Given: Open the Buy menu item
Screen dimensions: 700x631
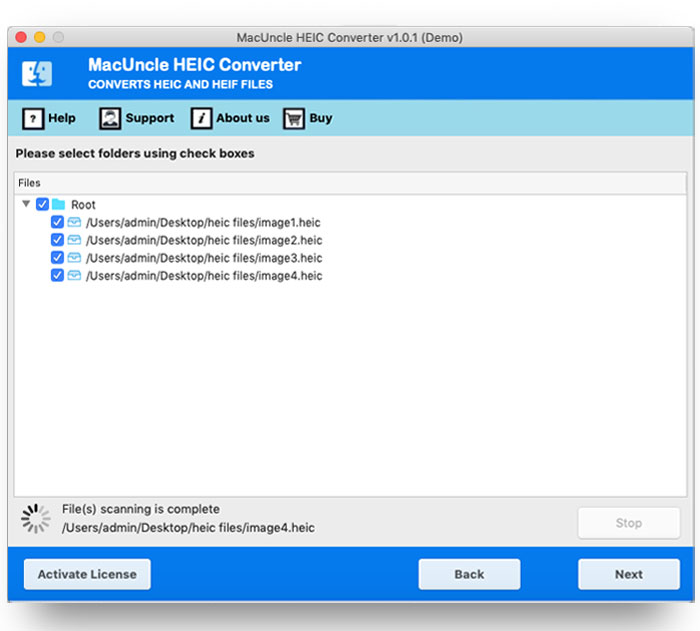Looking at the screenshot, I should (308, 119).
